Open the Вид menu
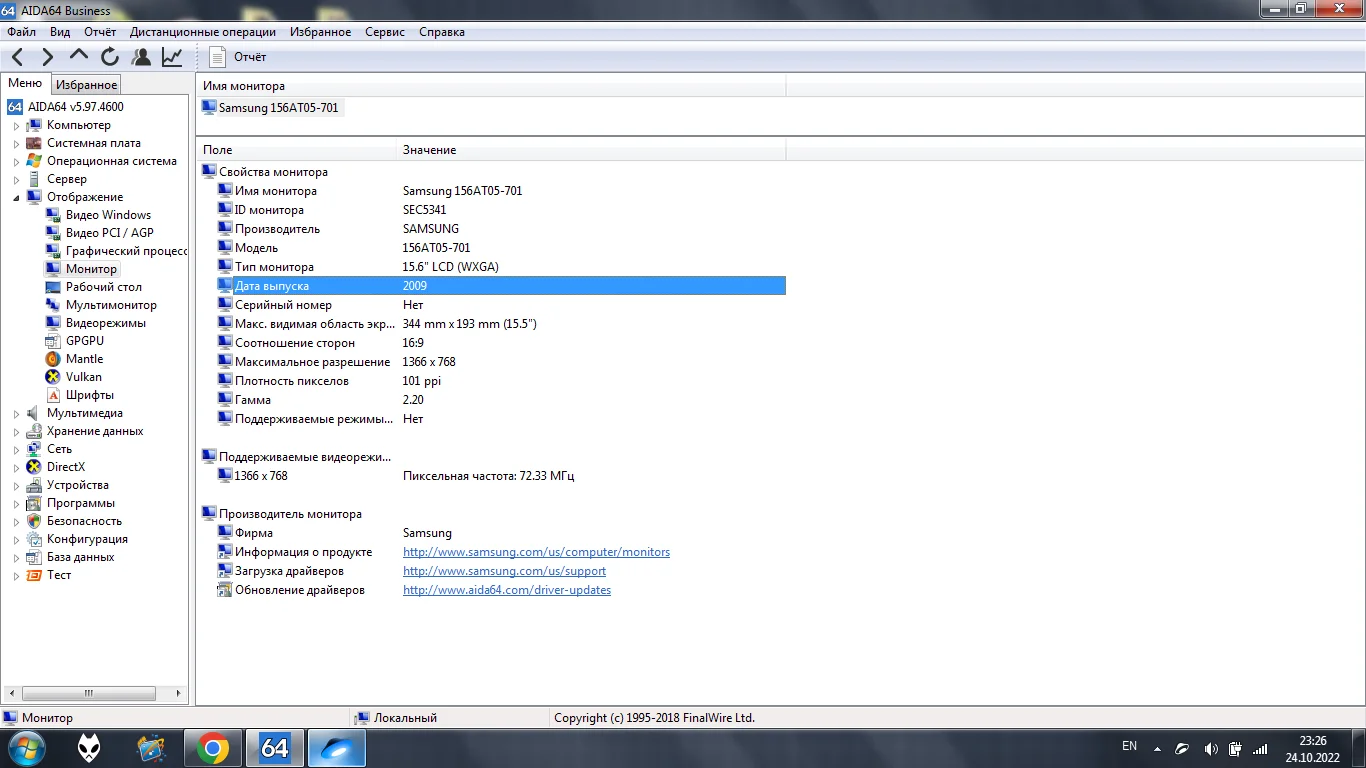Screen dimensions: 1366x768 (x=60, y=32)
